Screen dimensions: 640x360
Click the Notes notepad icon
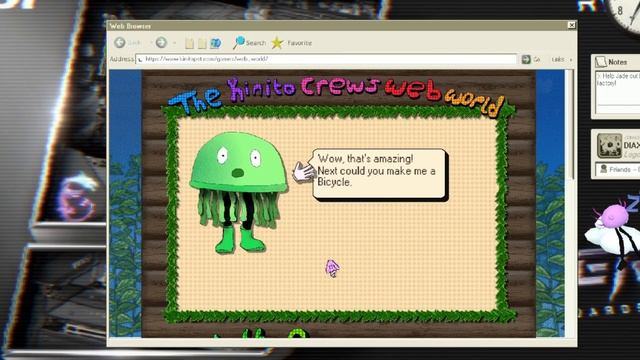click(x=601, y=62)
